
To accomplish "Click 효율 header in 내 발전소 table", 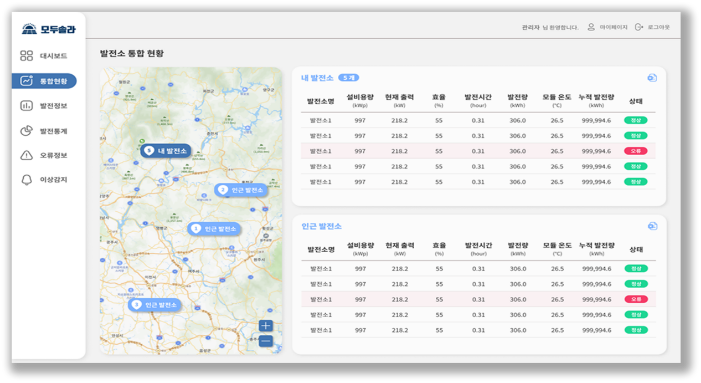I will click(439, 101).
